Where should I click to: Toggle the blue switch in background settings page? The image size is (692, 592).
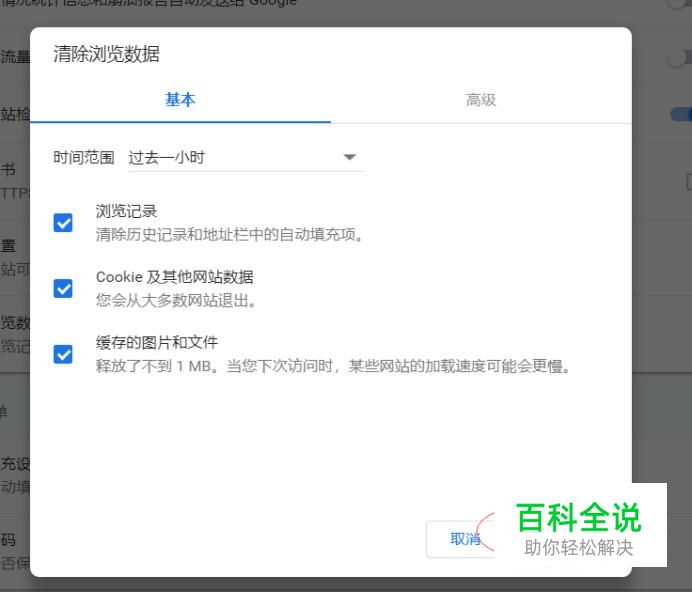[681, 114]
